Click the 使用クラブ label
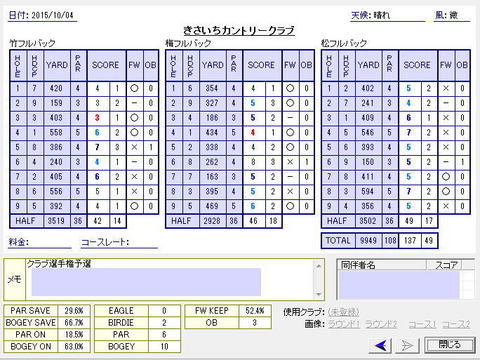480x360 pixels. (x=304, y=312)
